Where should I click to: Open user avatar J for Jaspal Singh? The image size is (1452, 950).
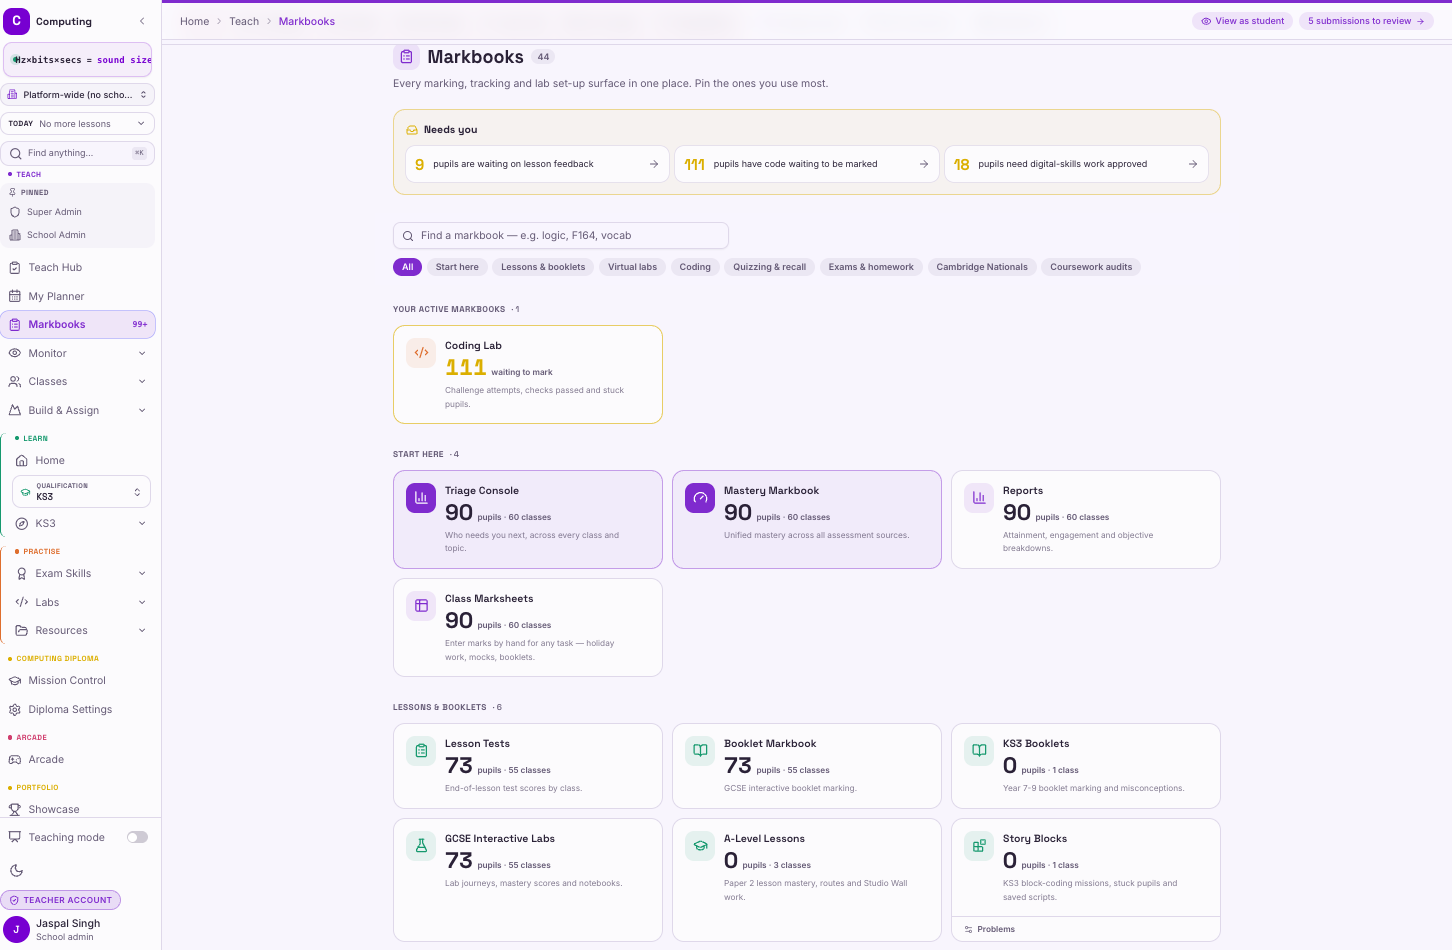tap(16, 929)
